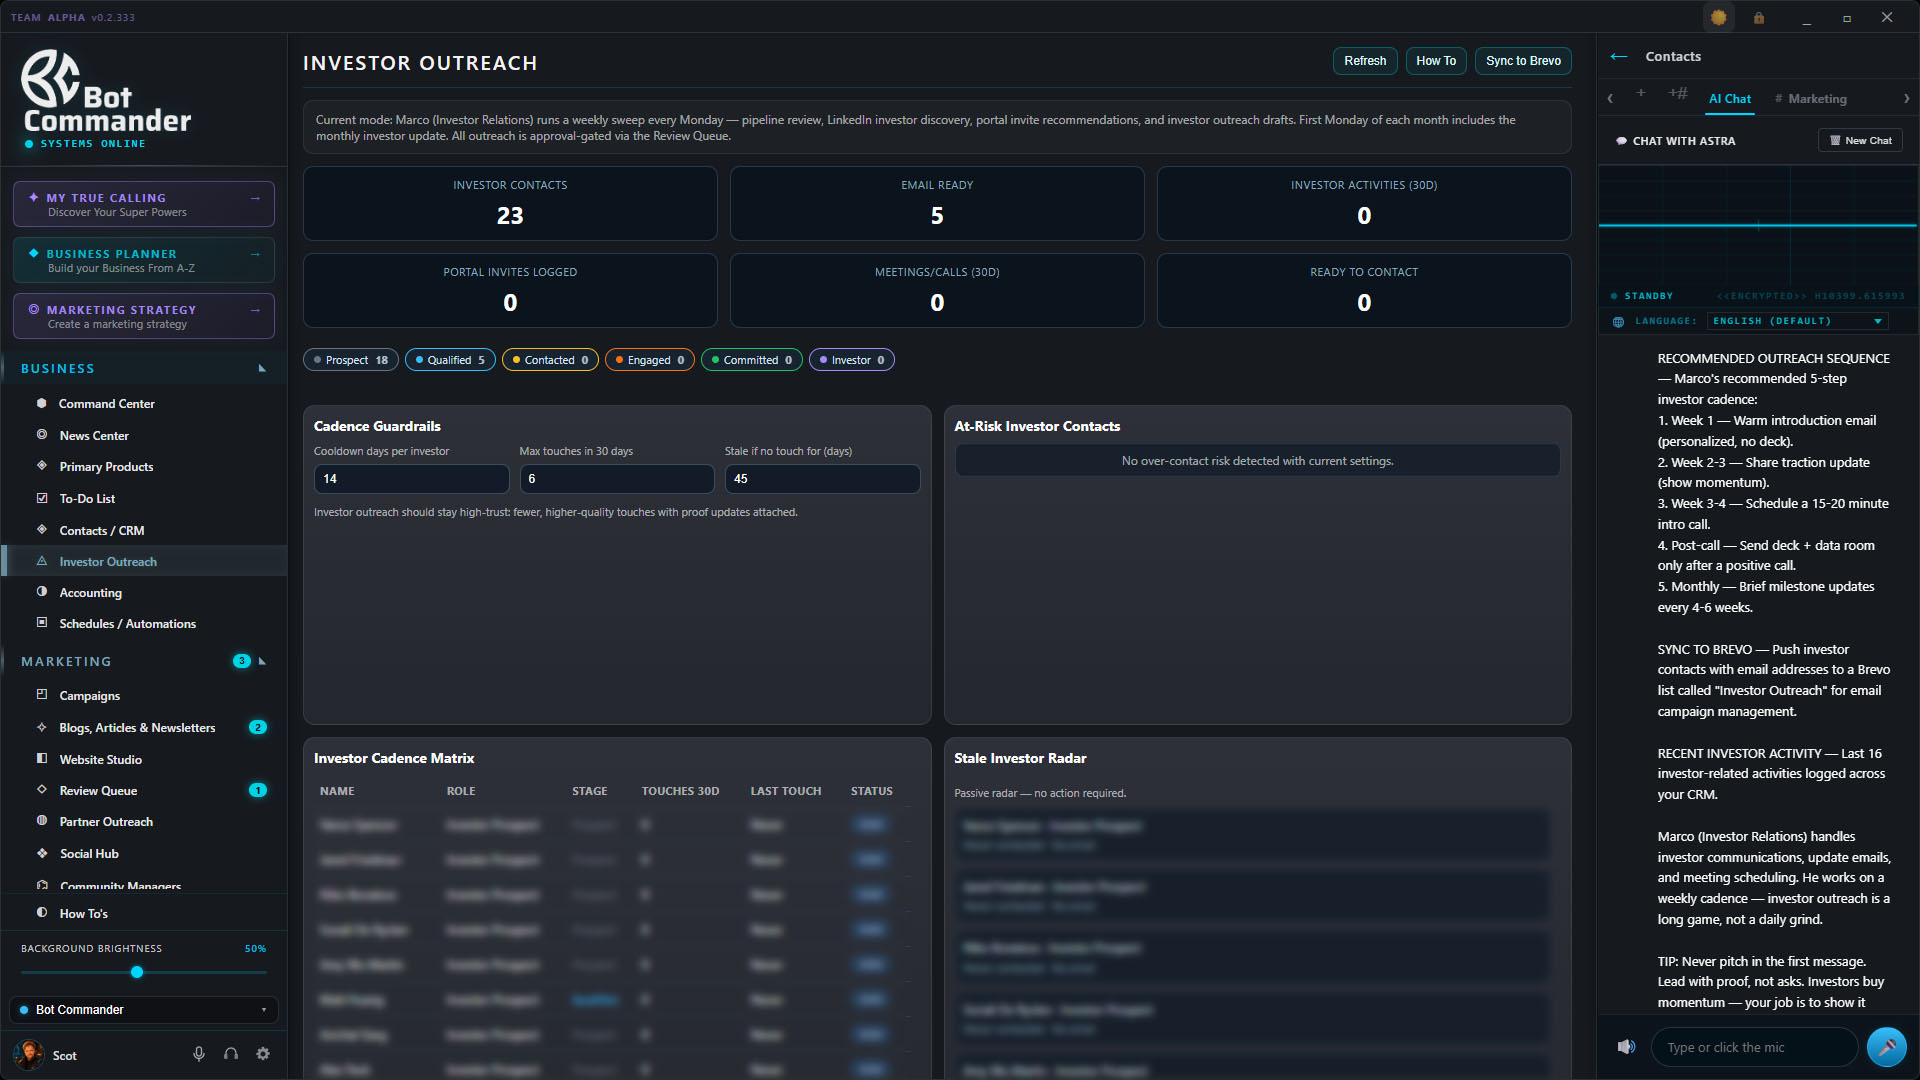Click the Social Hub icon

tap(42, 853)
